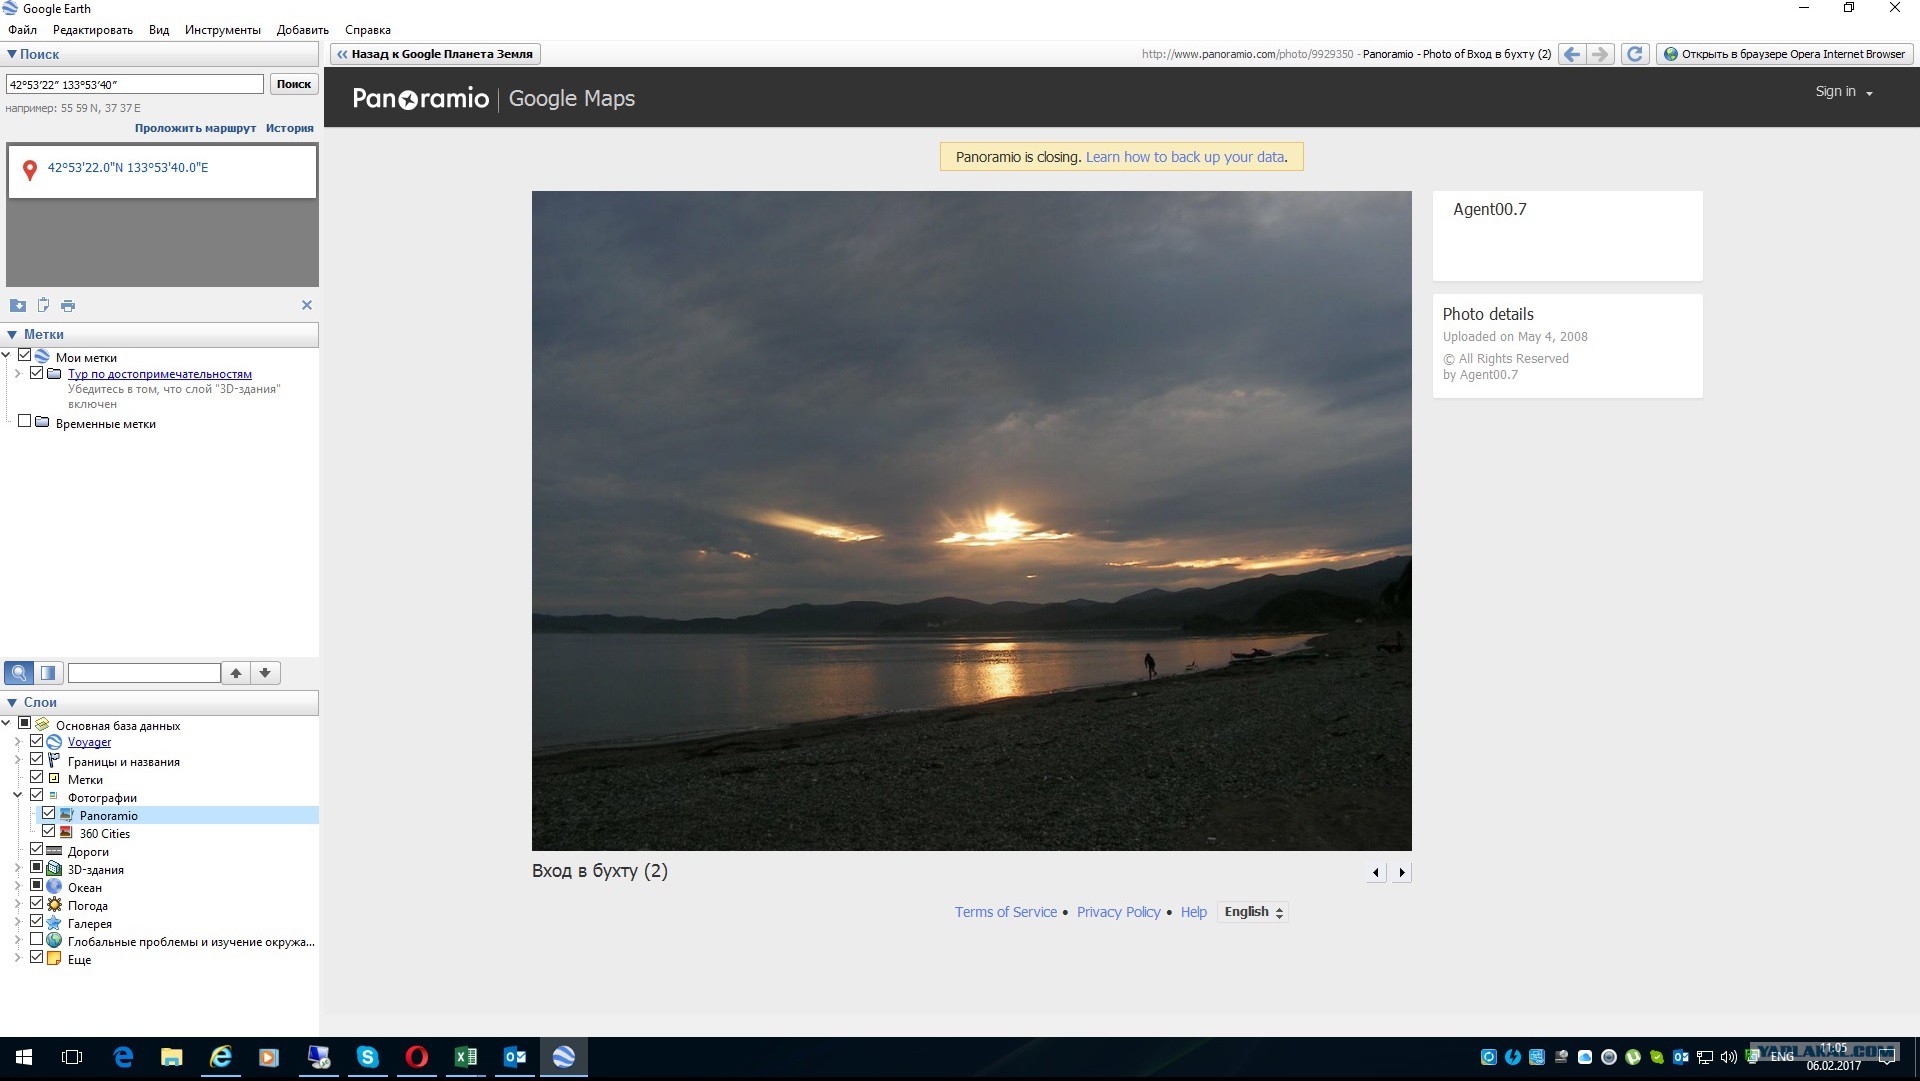Toggle the Дороги layer checkbox
Image resolution: width=1920 pixels, height=1081 pixels.
pos(37,850)
